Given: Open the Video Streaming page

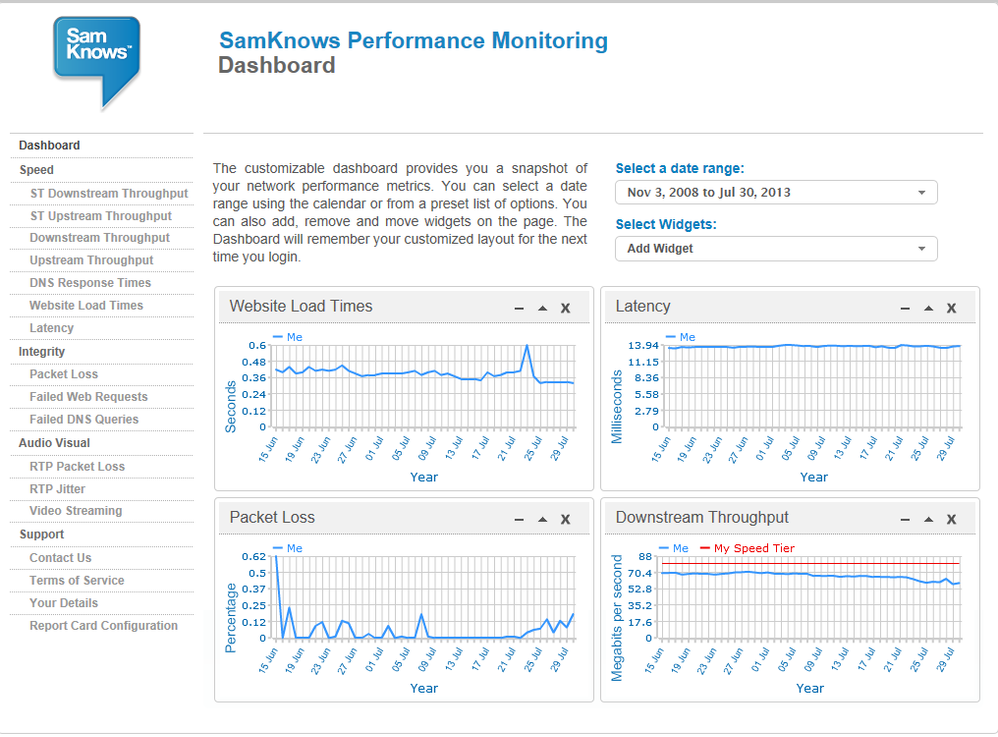Looking at the screenshot, I should pyautogui.click(x=76, y=510).
